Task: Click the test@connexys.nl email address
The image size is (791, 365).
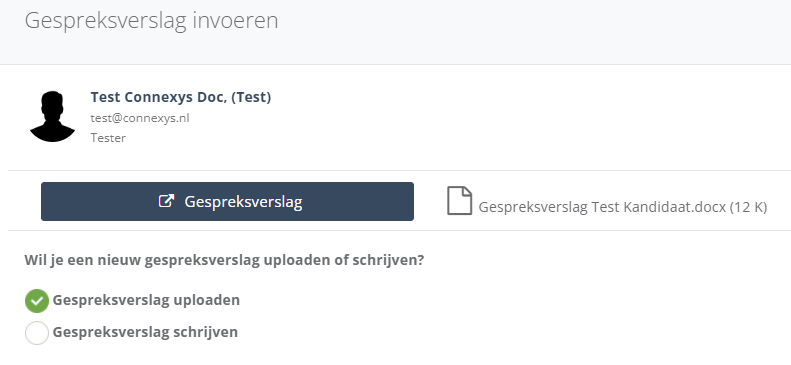Action: (140, 118)
